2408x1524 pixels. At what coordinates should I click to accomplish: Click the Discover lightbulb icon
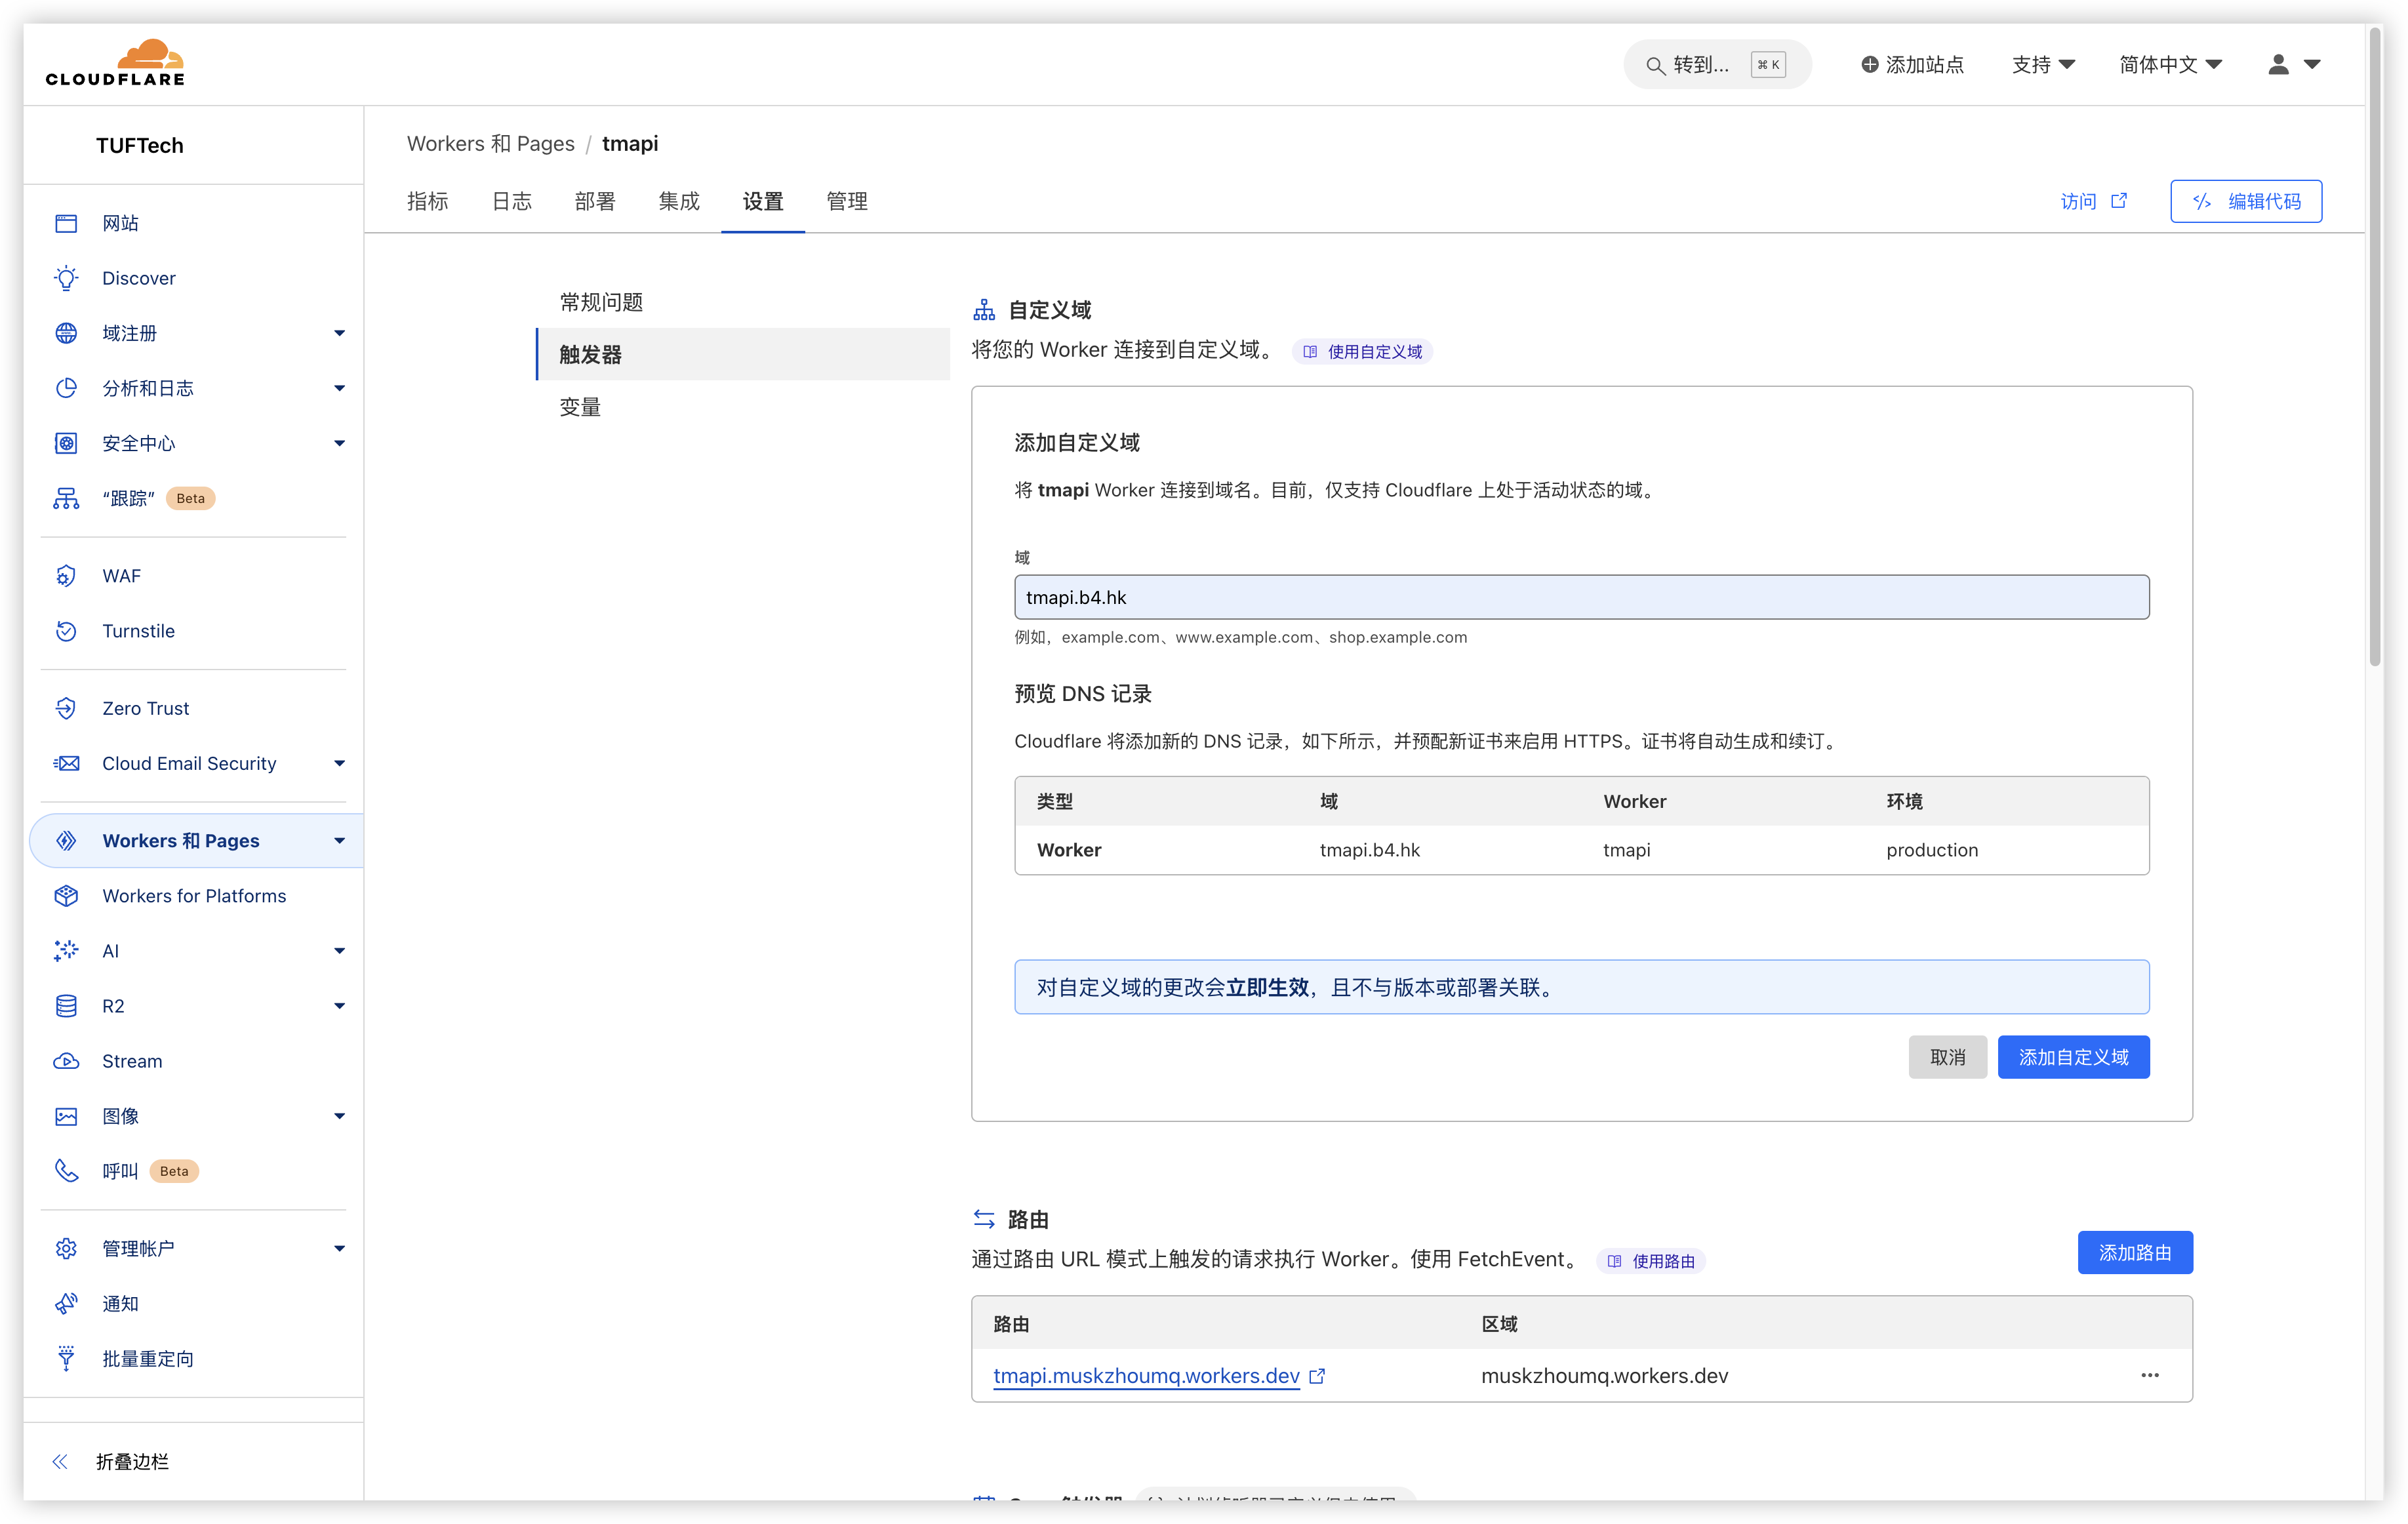[x=66, y=278]
